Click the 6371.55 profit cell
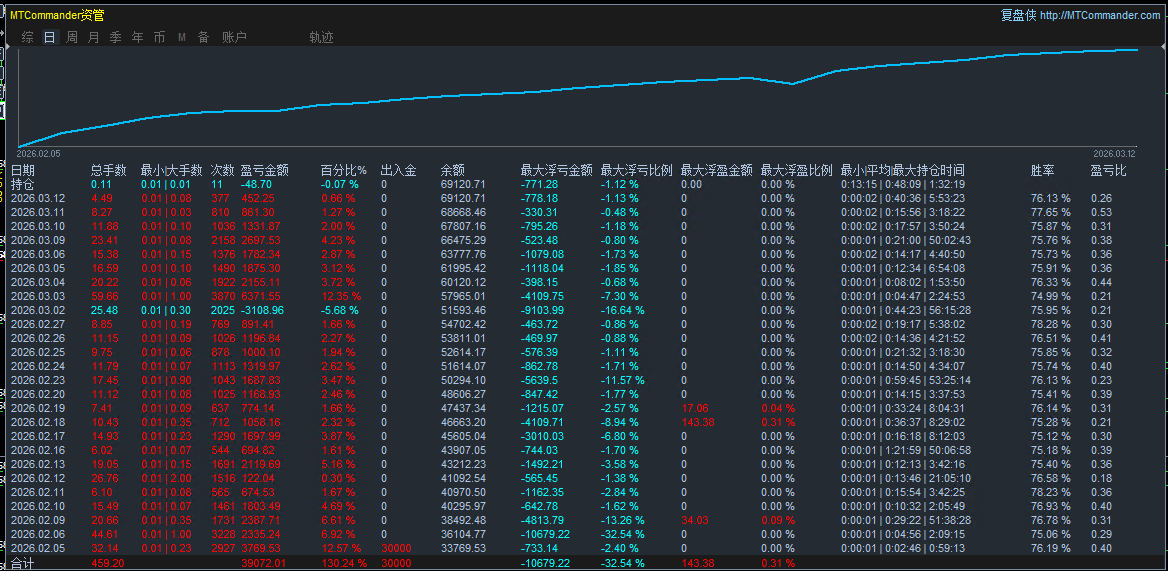The height and width of the screenshot is (571, 1168). coord(260,296)
